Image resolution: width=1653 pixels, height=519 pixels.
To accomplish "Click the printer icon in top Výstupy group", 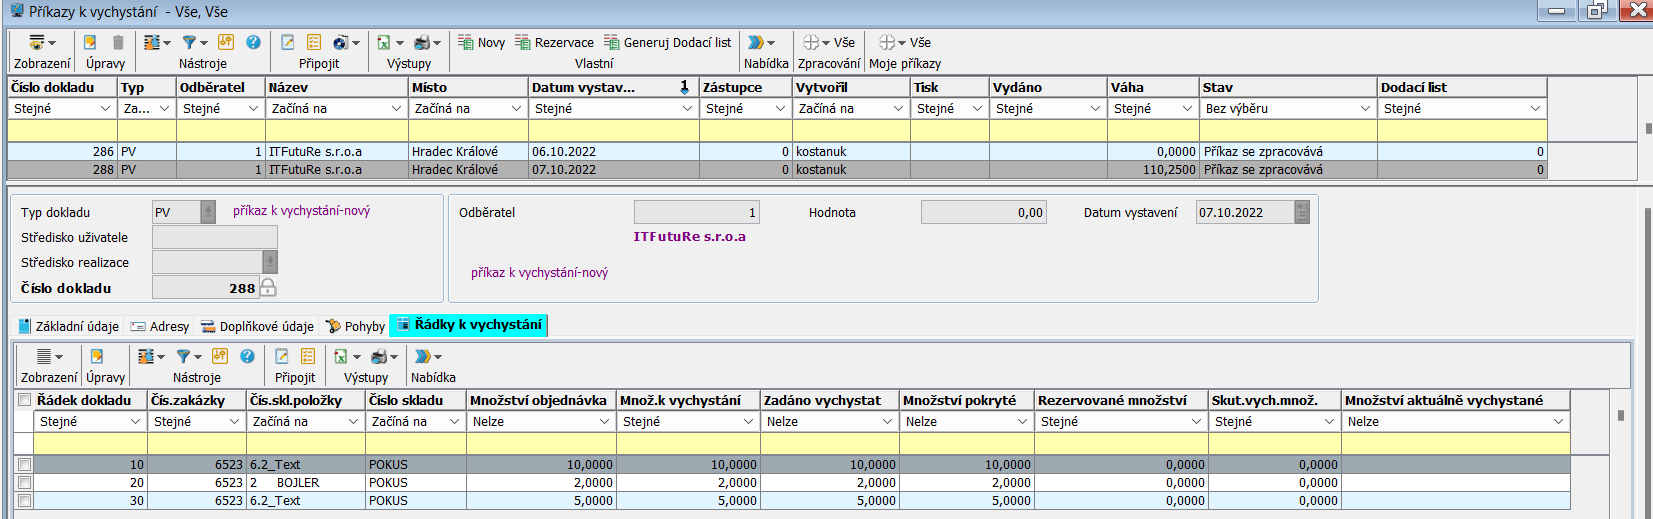I will [422, 42].
